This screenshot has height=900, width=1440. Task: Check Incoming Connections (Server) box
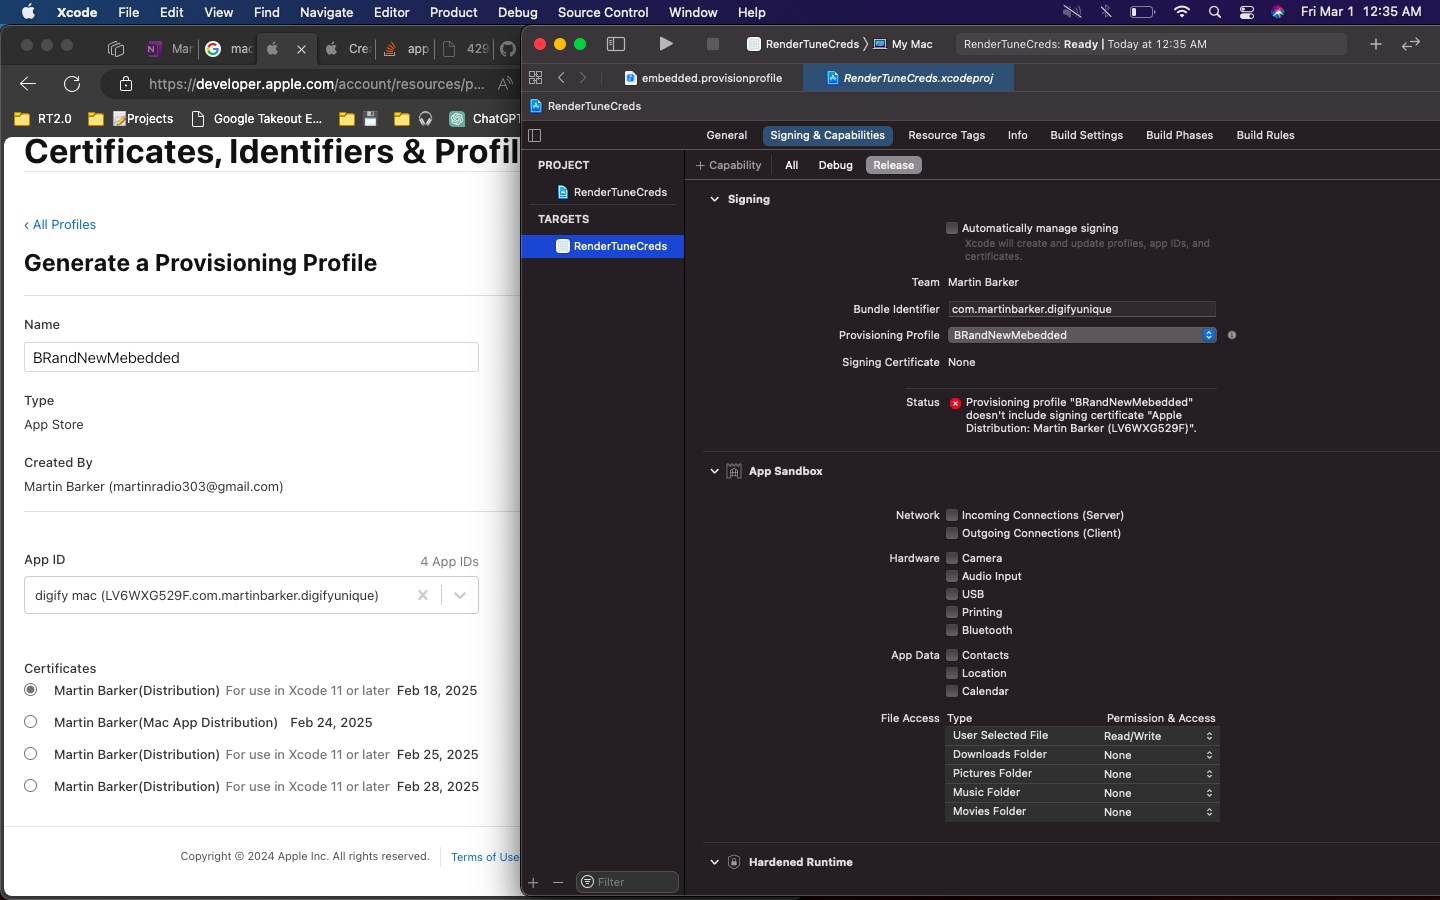(952, 515)
